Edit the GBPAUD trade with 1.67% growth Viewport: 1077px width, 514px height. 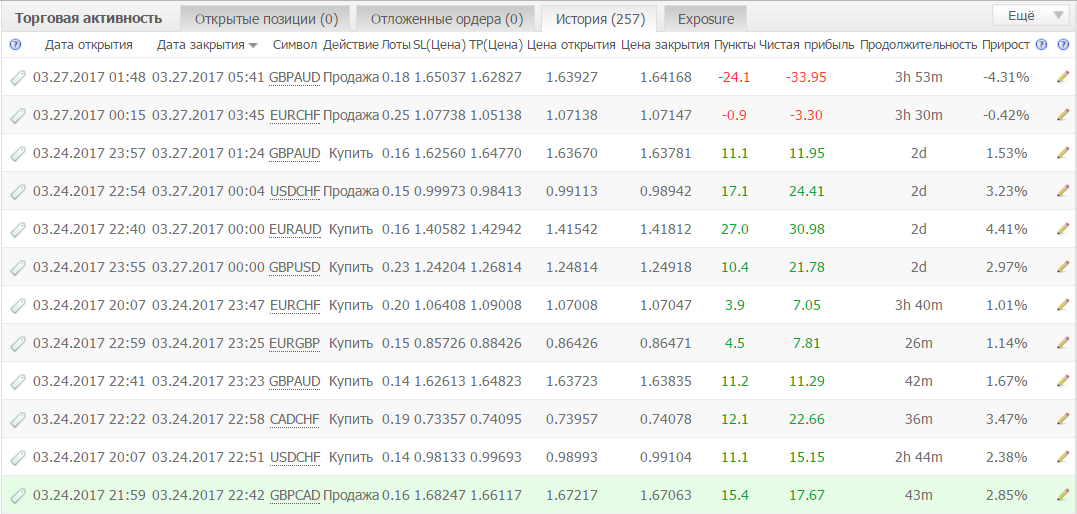point(1063,380)
